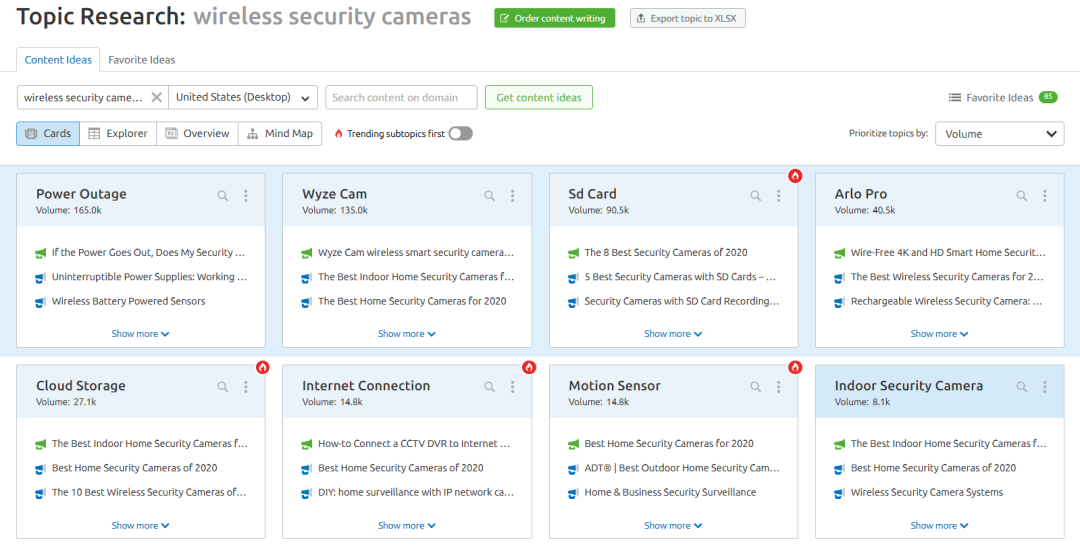Click Order content writing button

554,19
